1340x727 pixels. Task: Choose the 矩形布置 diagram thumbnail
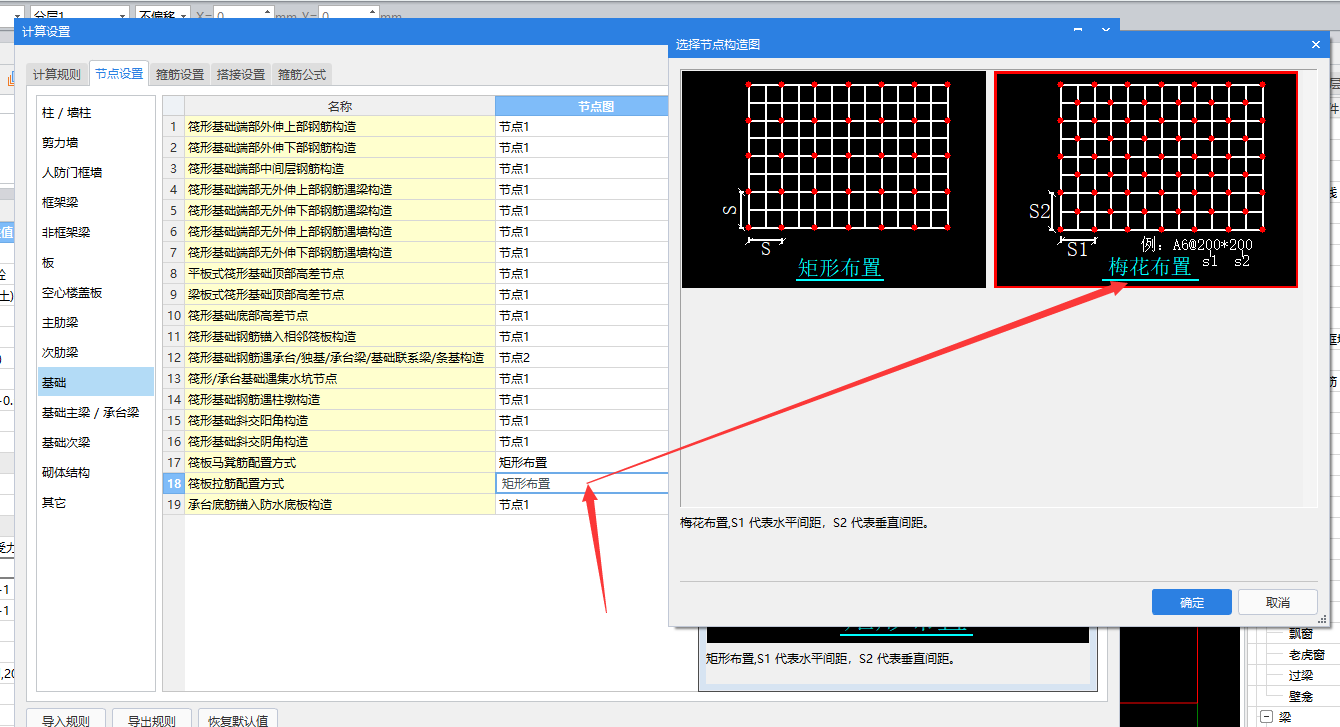tap(833, 179)
